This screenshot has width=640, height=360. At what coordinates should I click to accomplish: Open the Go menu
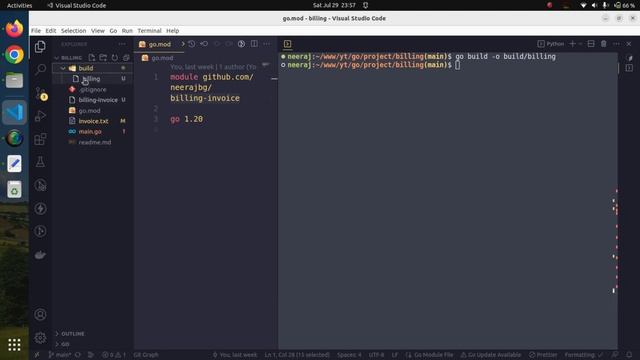point(113,31)
